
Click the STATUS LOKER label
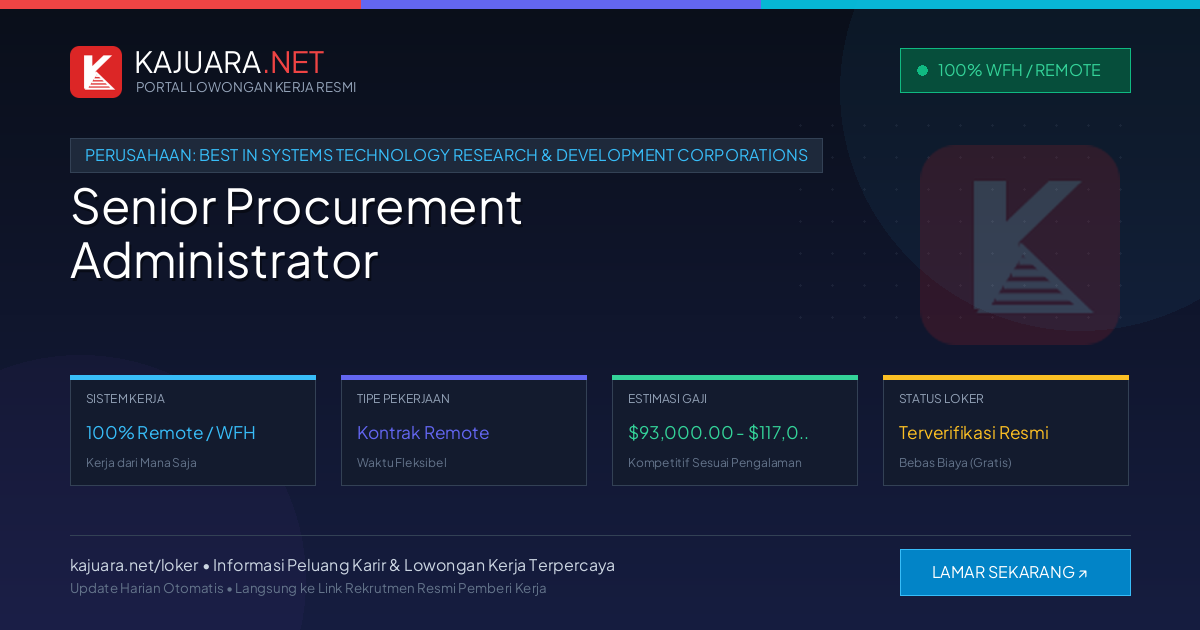coord(941,398)
